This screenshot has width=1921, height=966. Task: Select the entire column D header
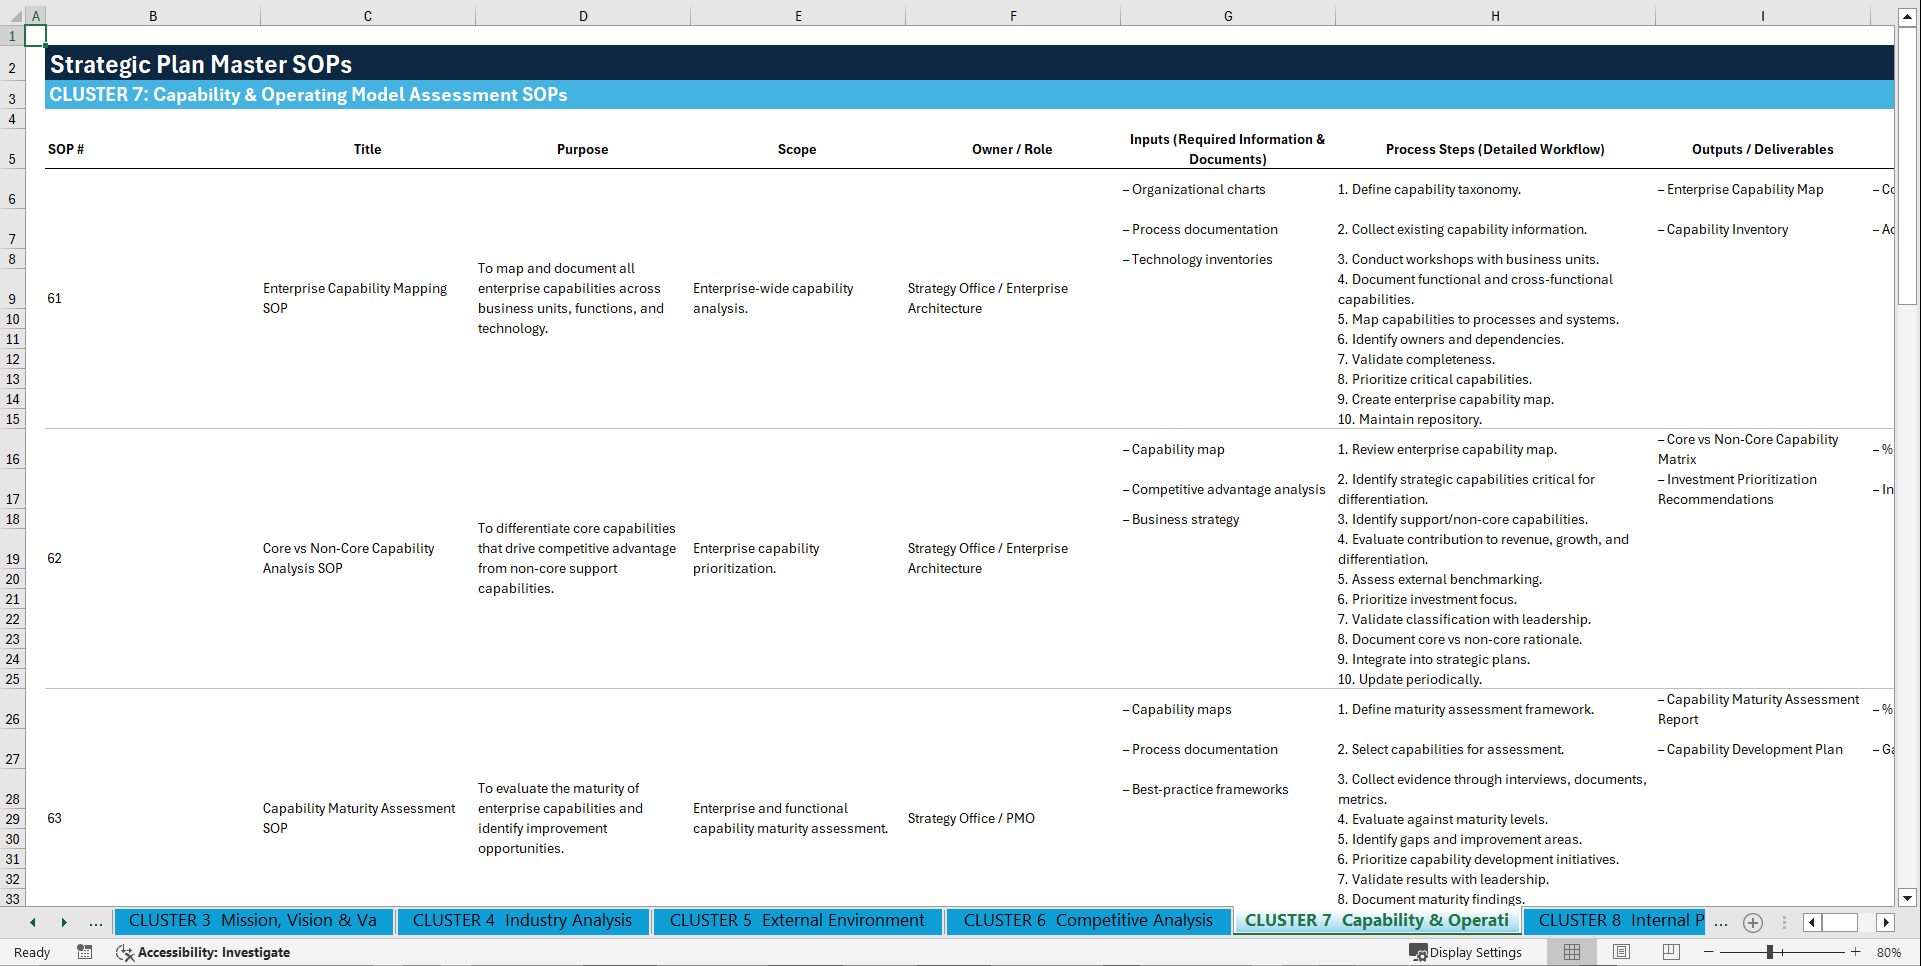[583, 16]
